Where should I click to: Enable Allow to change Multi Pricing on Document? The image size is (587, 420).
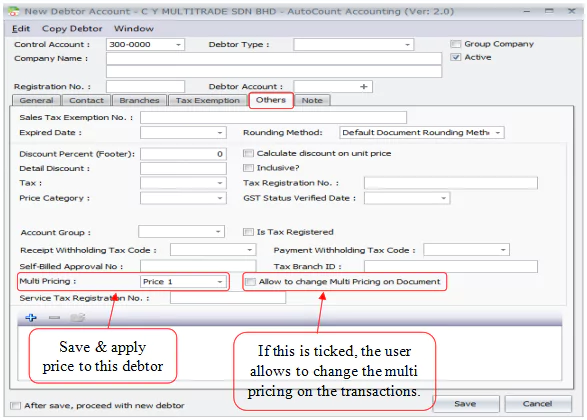(x=250, y=281)
